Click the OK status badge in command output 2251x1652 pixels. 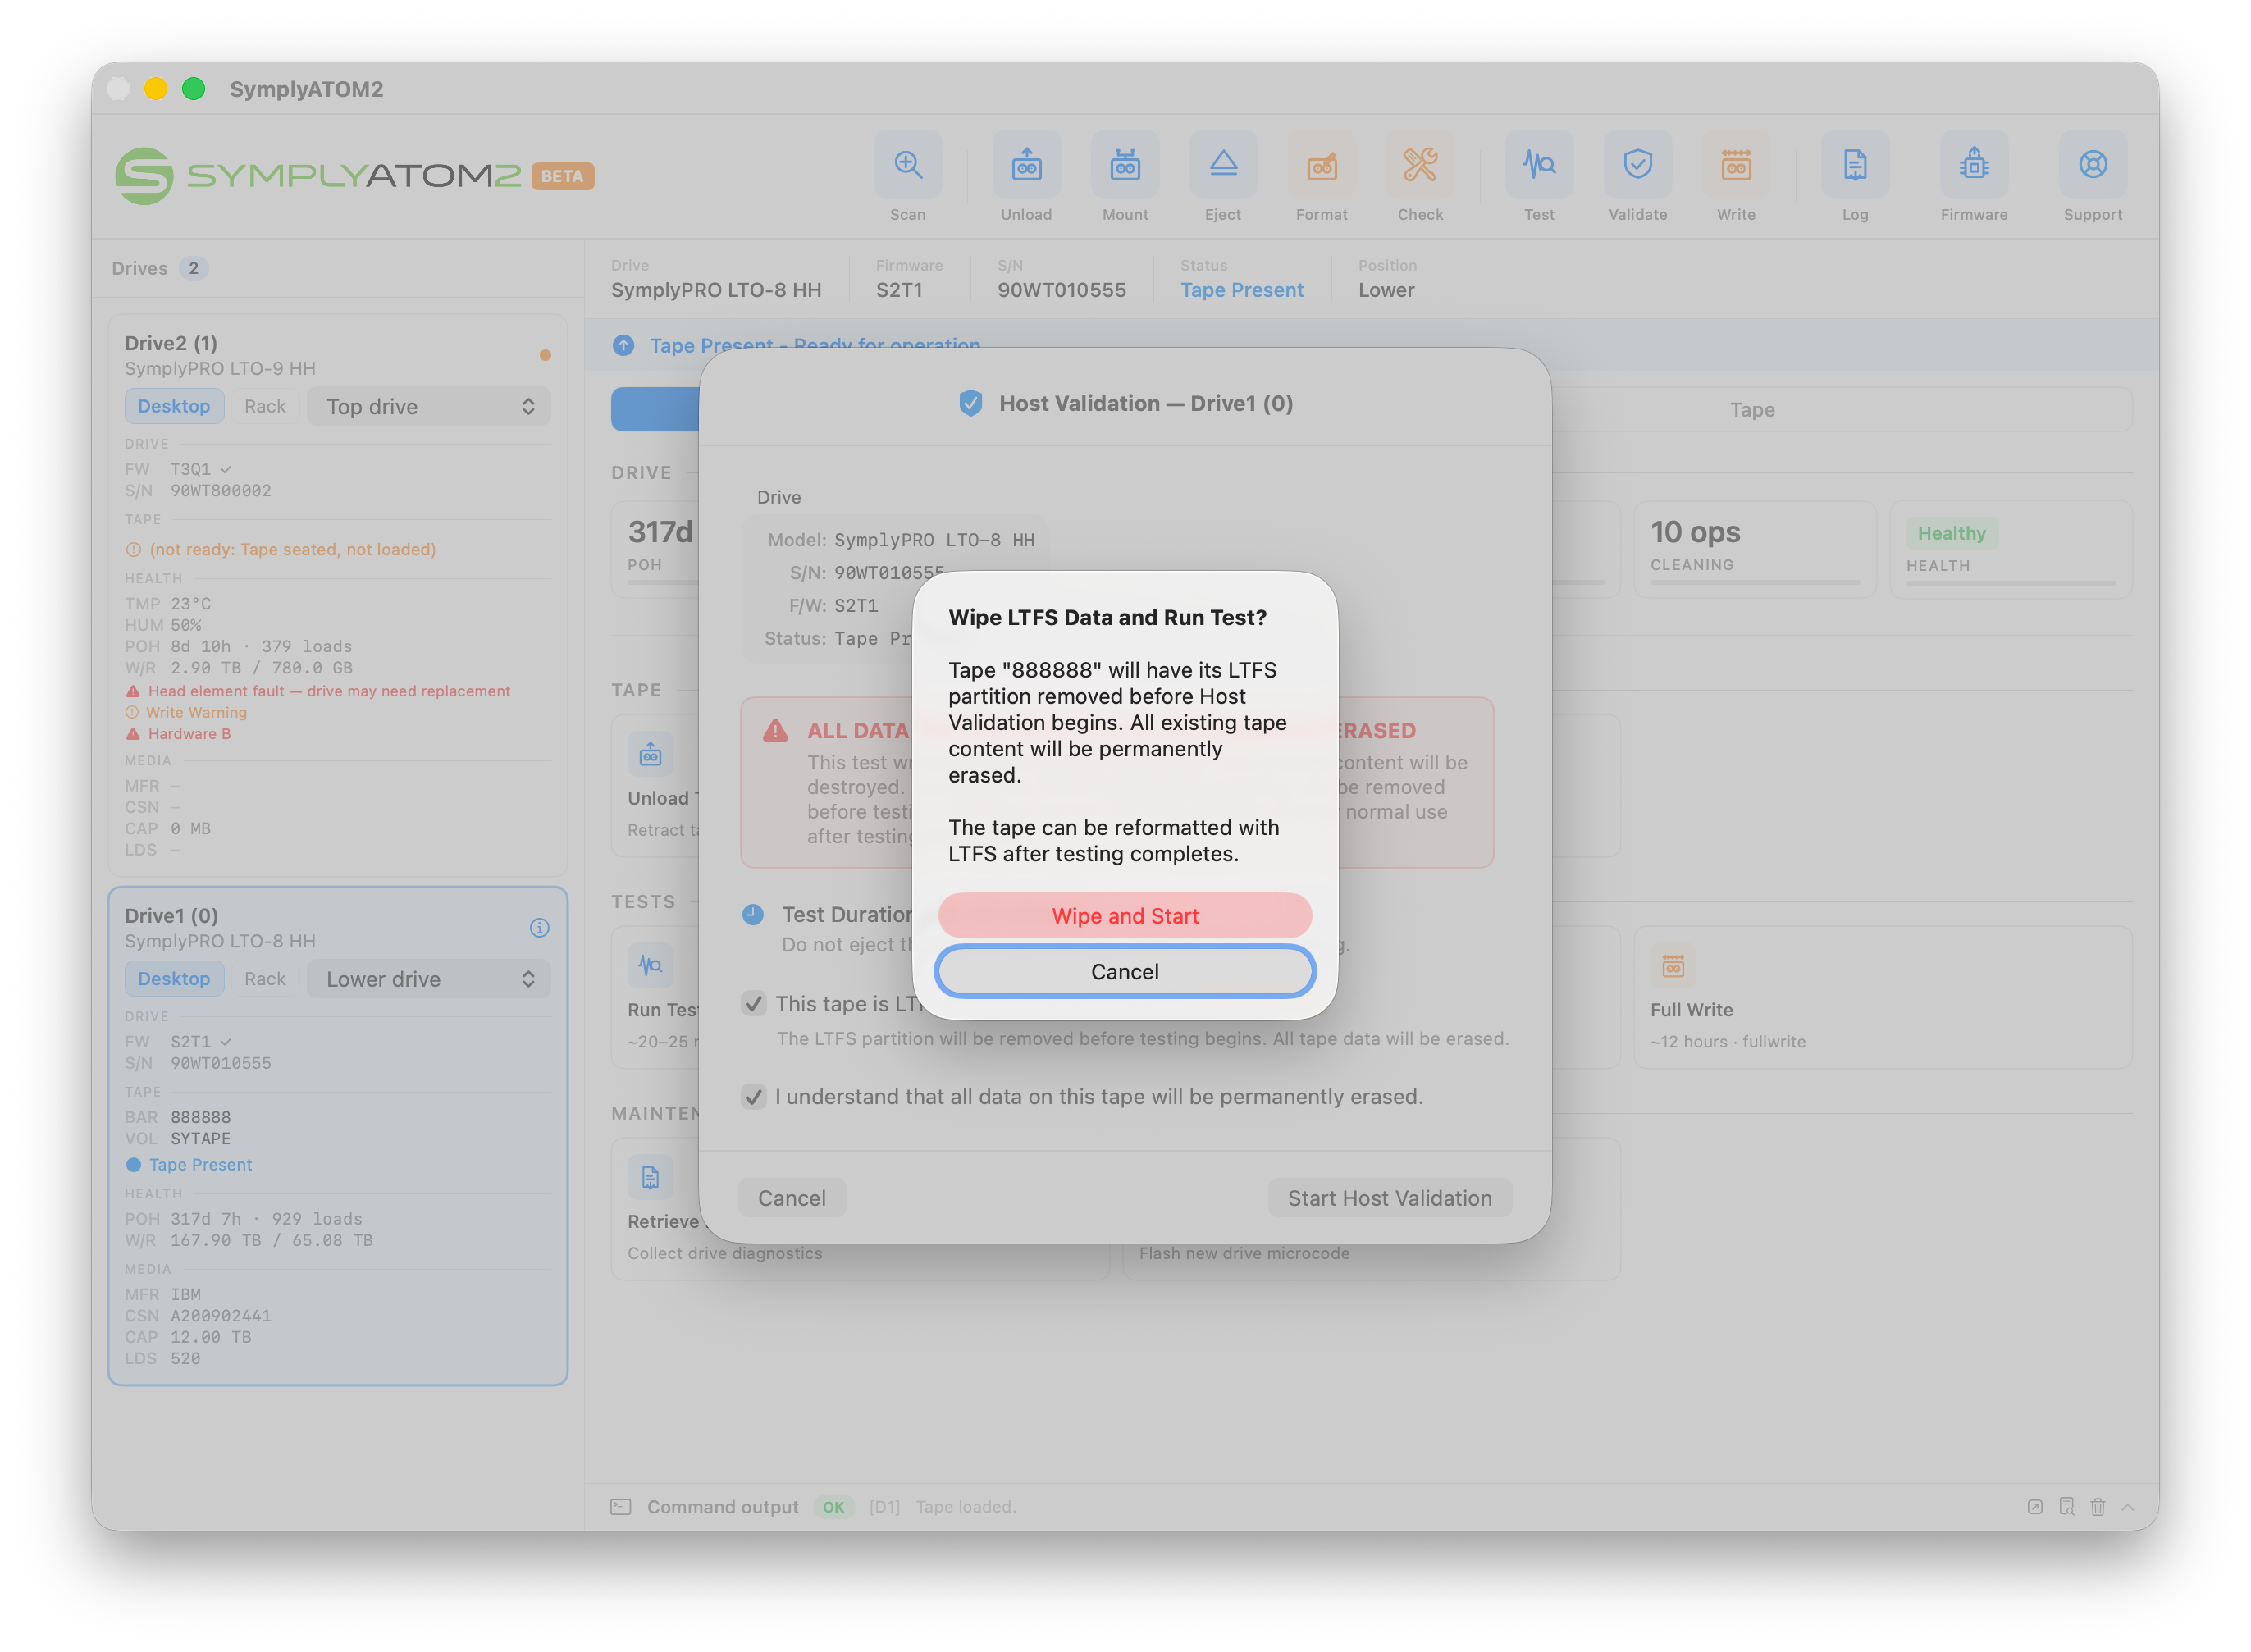[x=833, y=1506]
